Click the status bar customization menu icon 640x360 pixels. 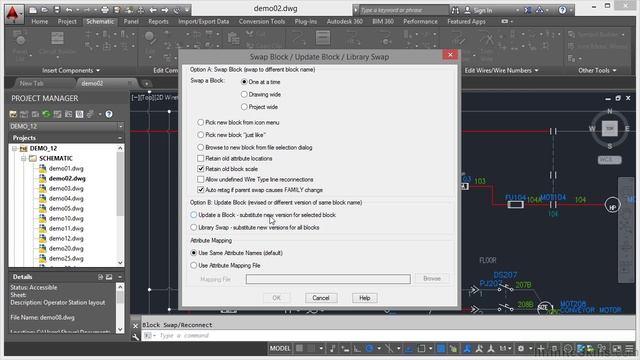(x=629, y=348)
